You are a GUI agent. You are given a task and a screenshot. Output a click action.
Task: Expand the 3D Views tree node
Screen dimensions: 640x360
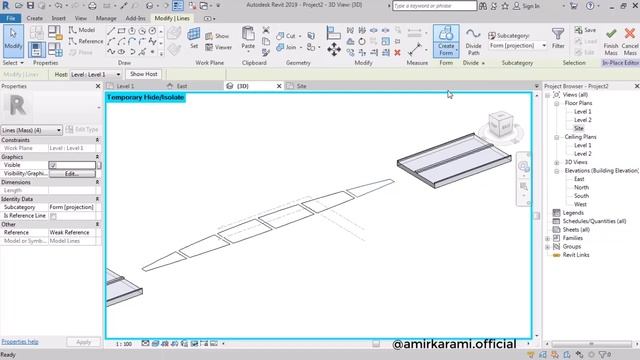coord(556,162)
